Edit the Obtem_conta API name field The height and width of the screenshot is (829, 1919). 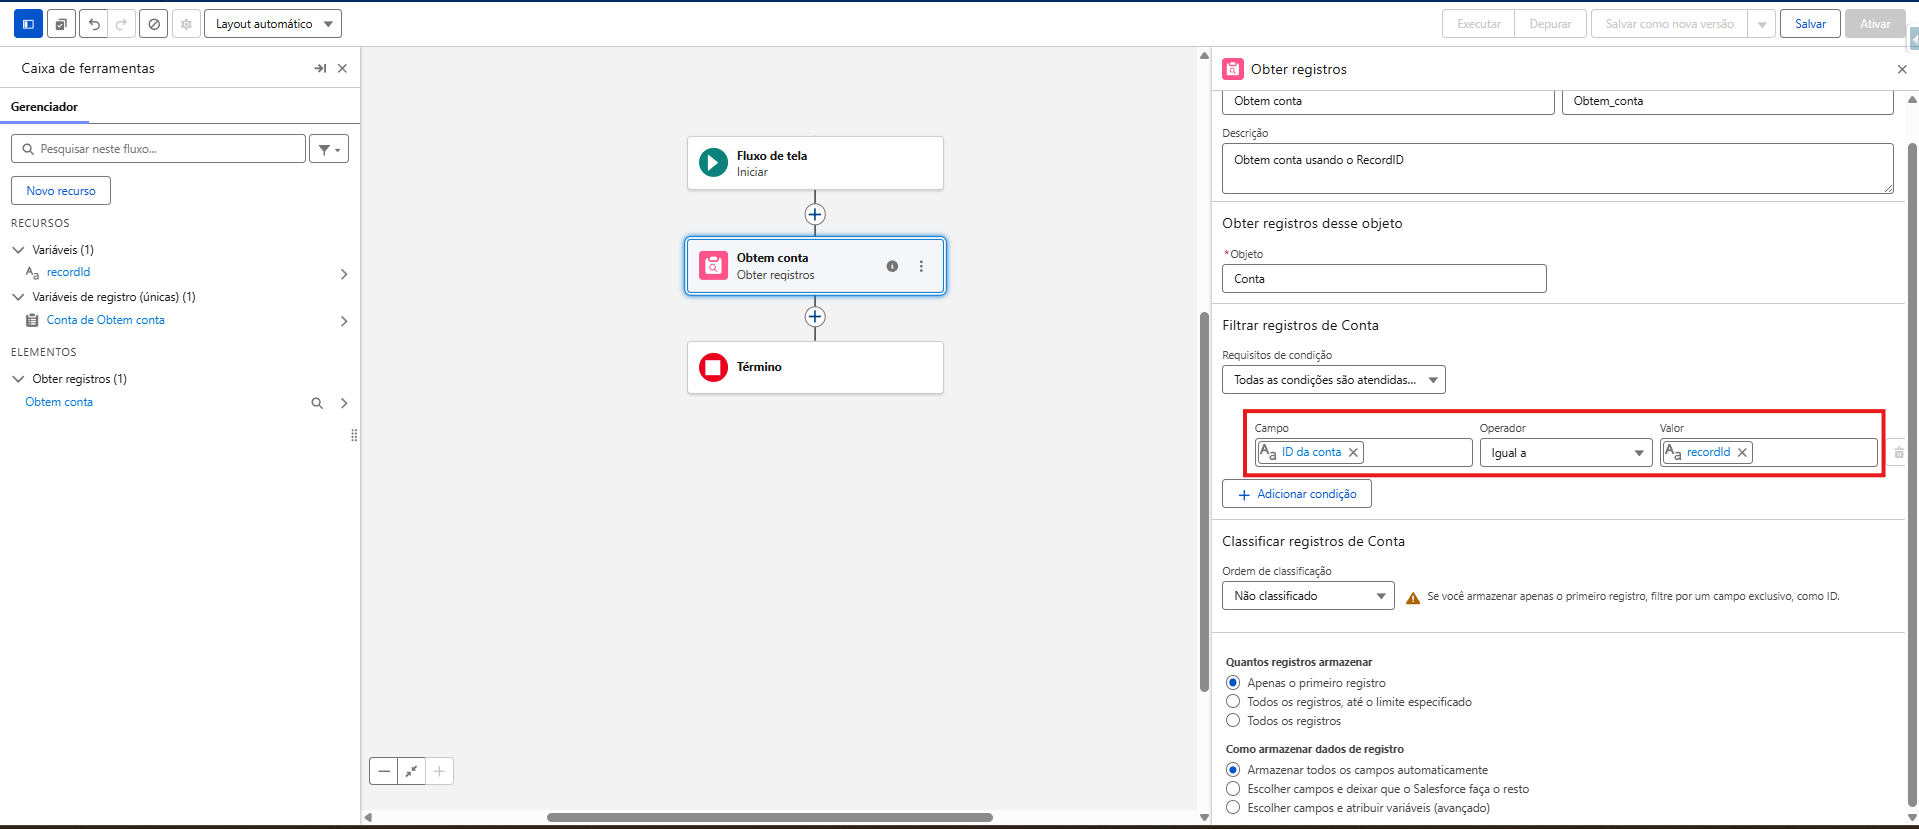coord(1727,101)
